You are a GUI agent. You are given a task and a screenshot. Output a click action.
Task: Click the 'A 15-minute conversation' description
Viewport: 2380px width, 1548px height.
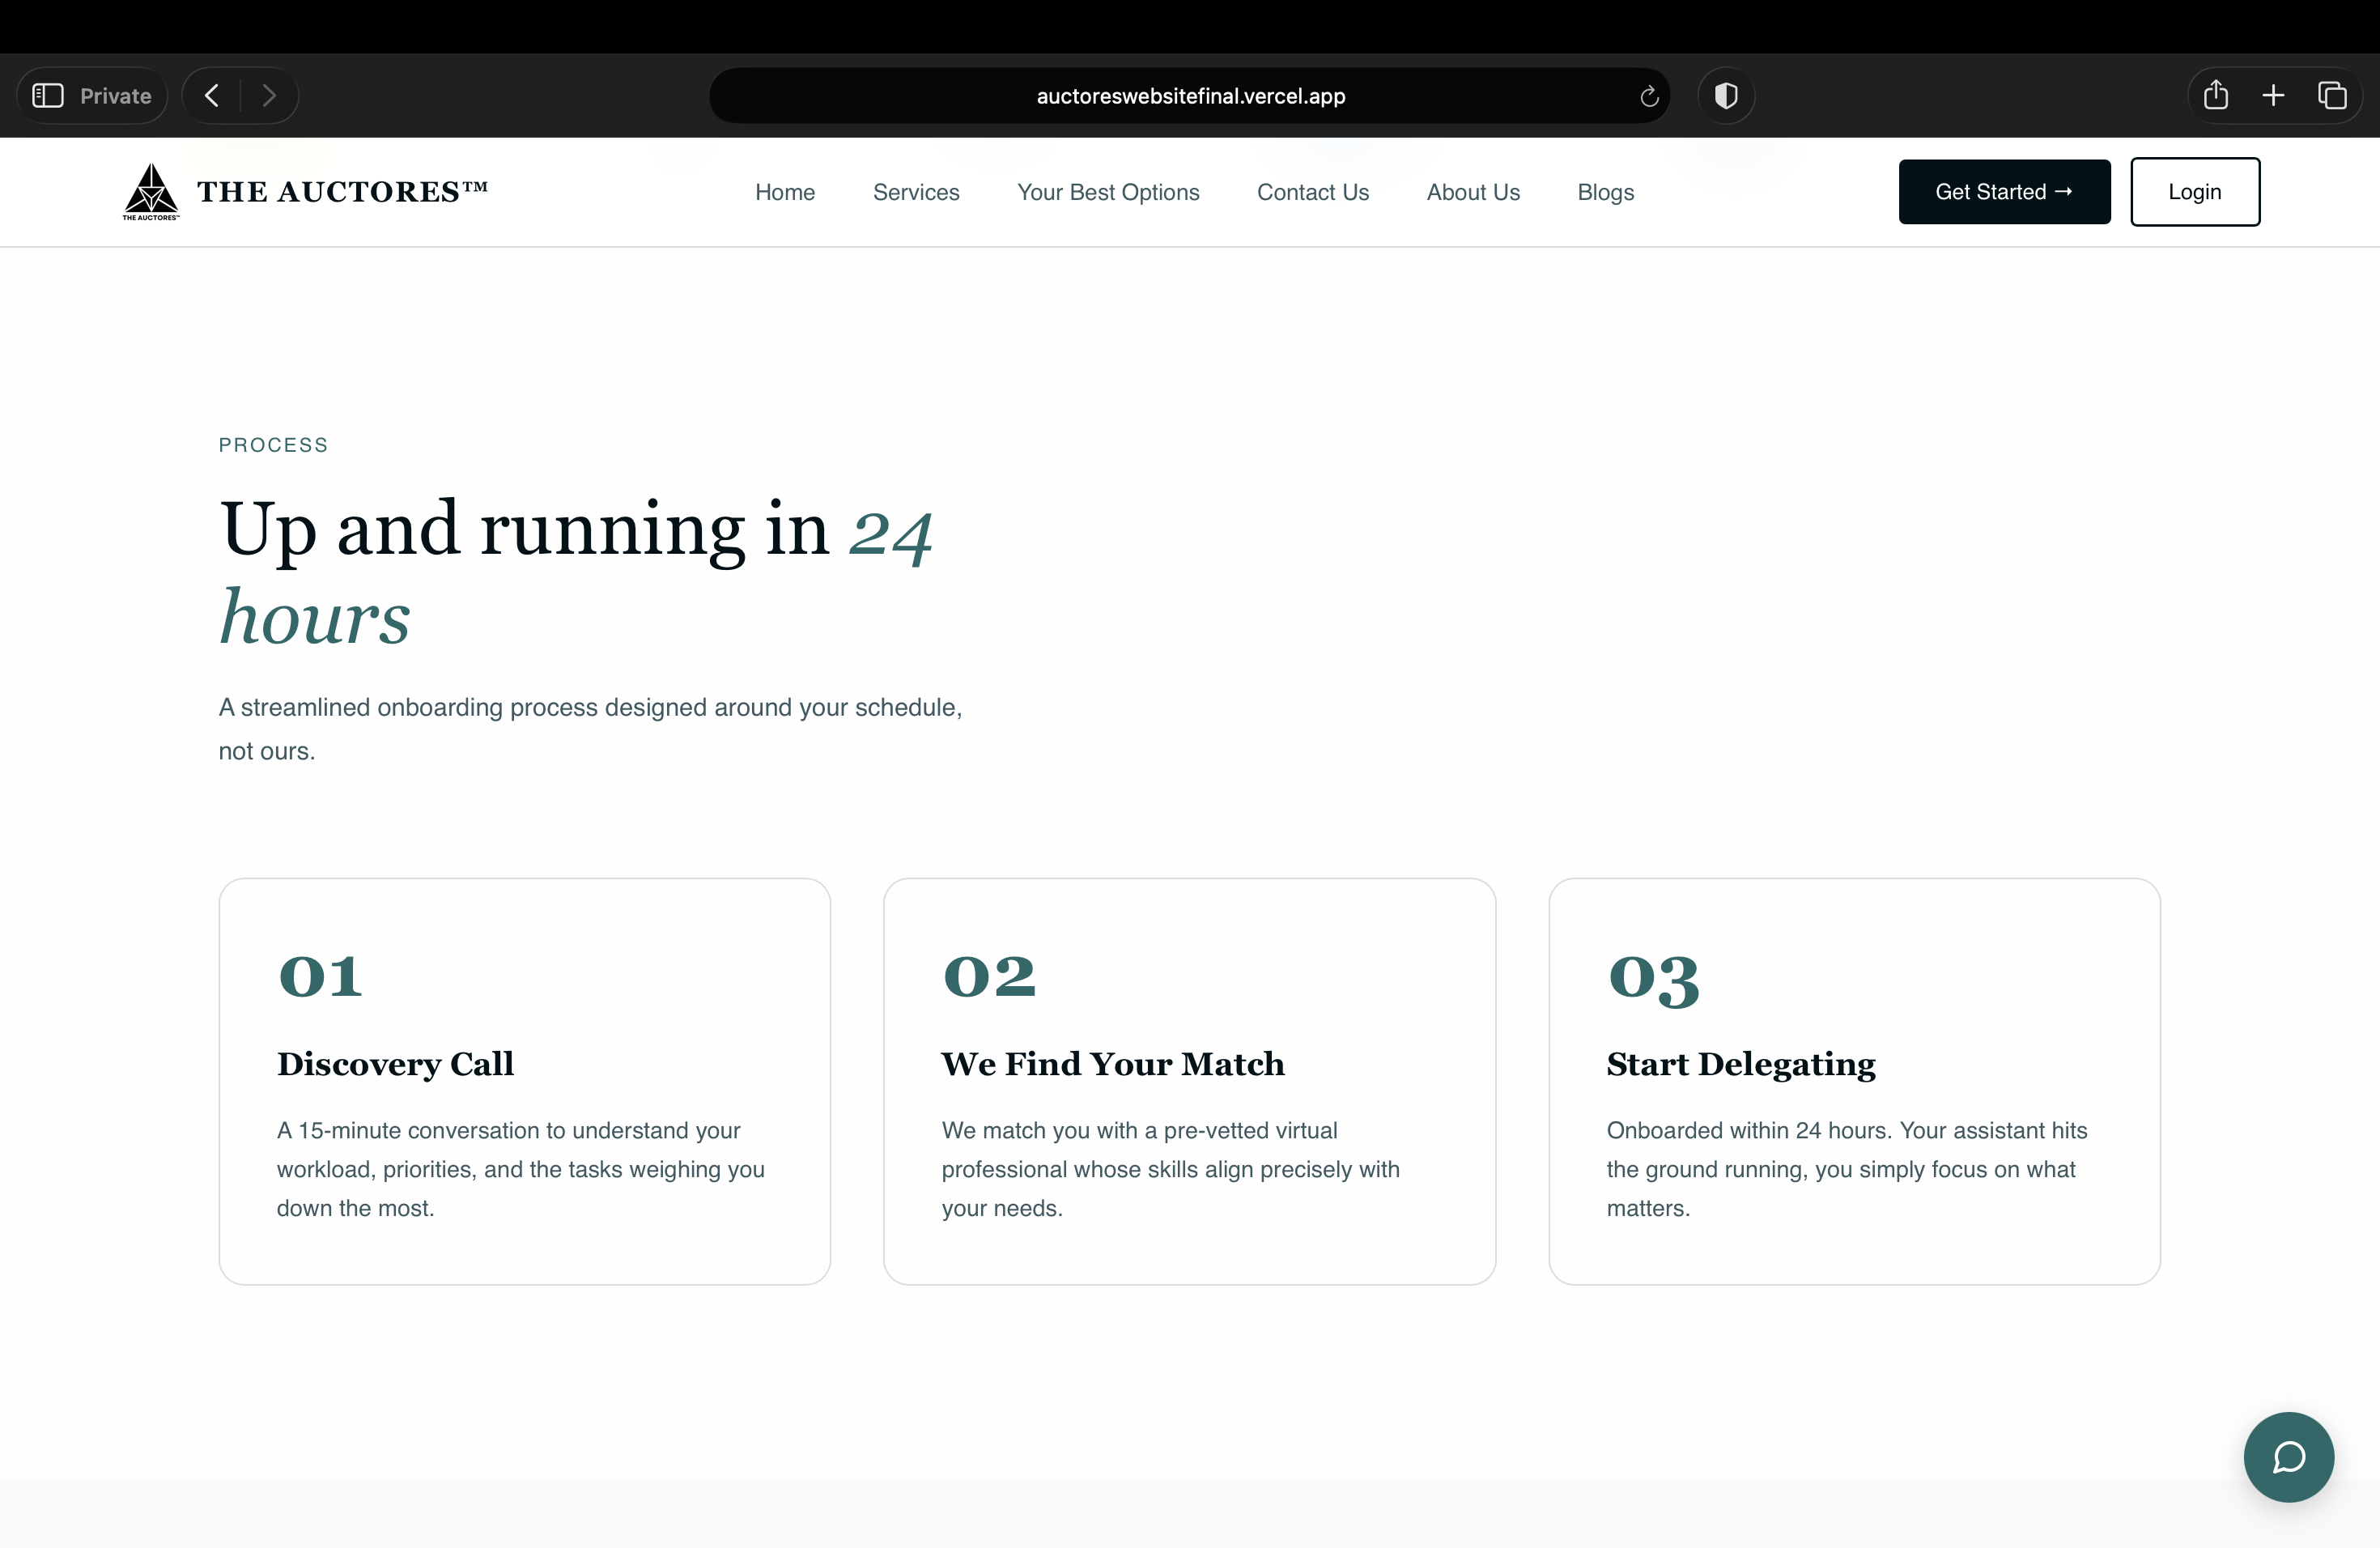(520, 1169)
